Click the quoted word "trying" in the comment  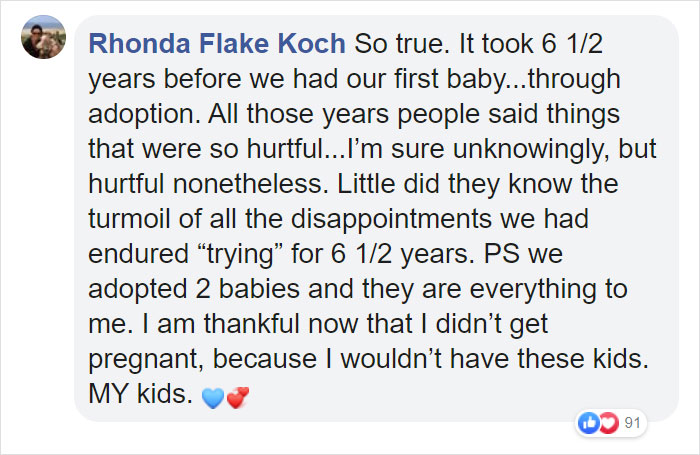coord(240,255)
